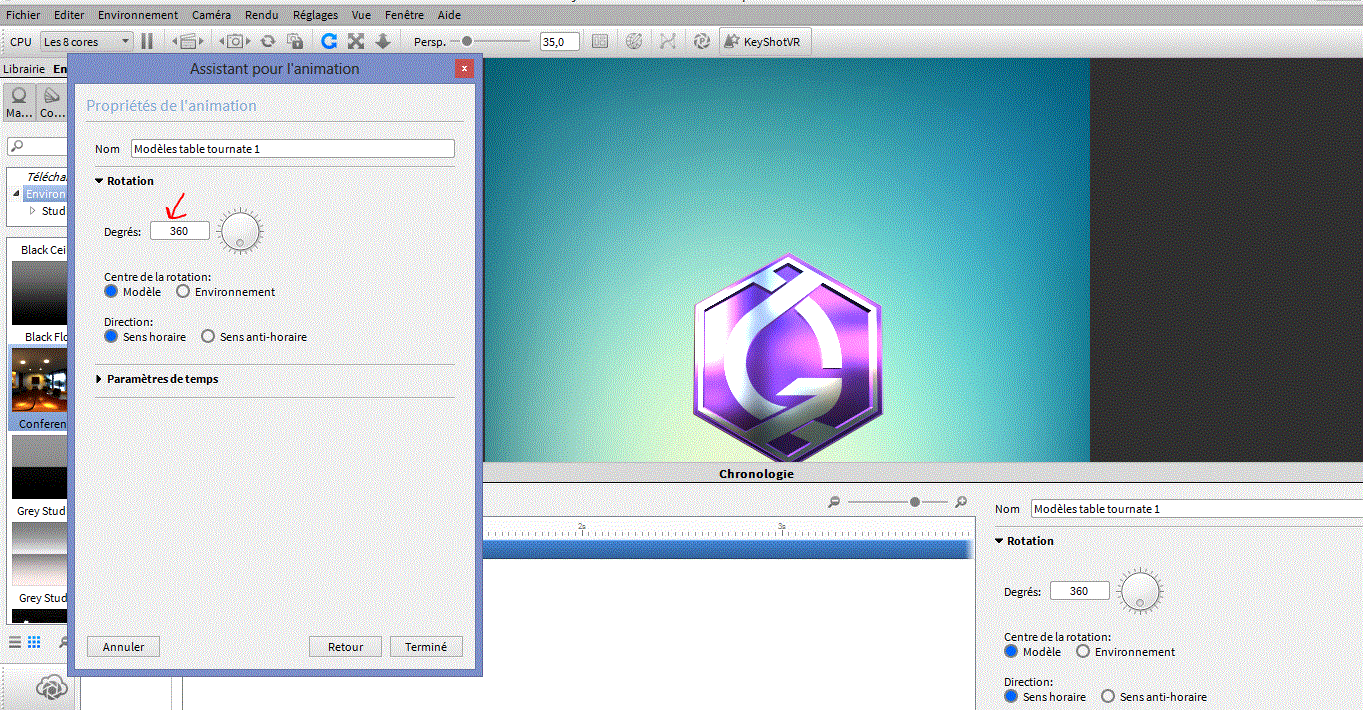The image size is (1363, 710).
Task: Click the geometry view icon after the 35,0 field
Action: (x=600, y=41)
